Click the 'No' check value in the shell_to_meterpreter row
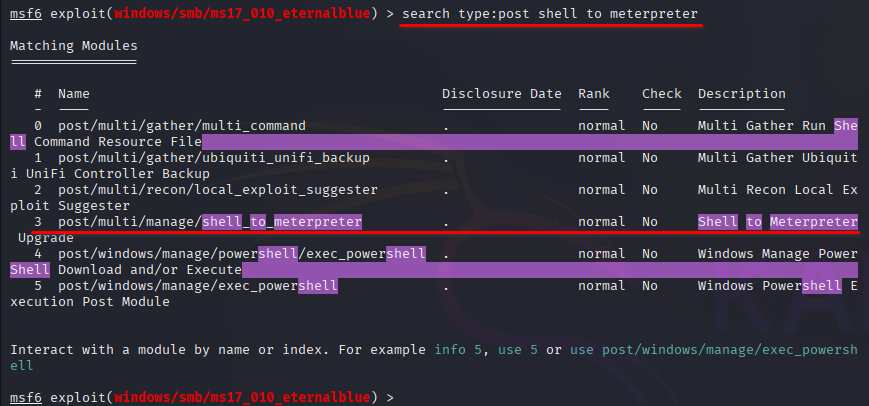The width and height of the screenshot is (869, 406). [x=650, y=222]
